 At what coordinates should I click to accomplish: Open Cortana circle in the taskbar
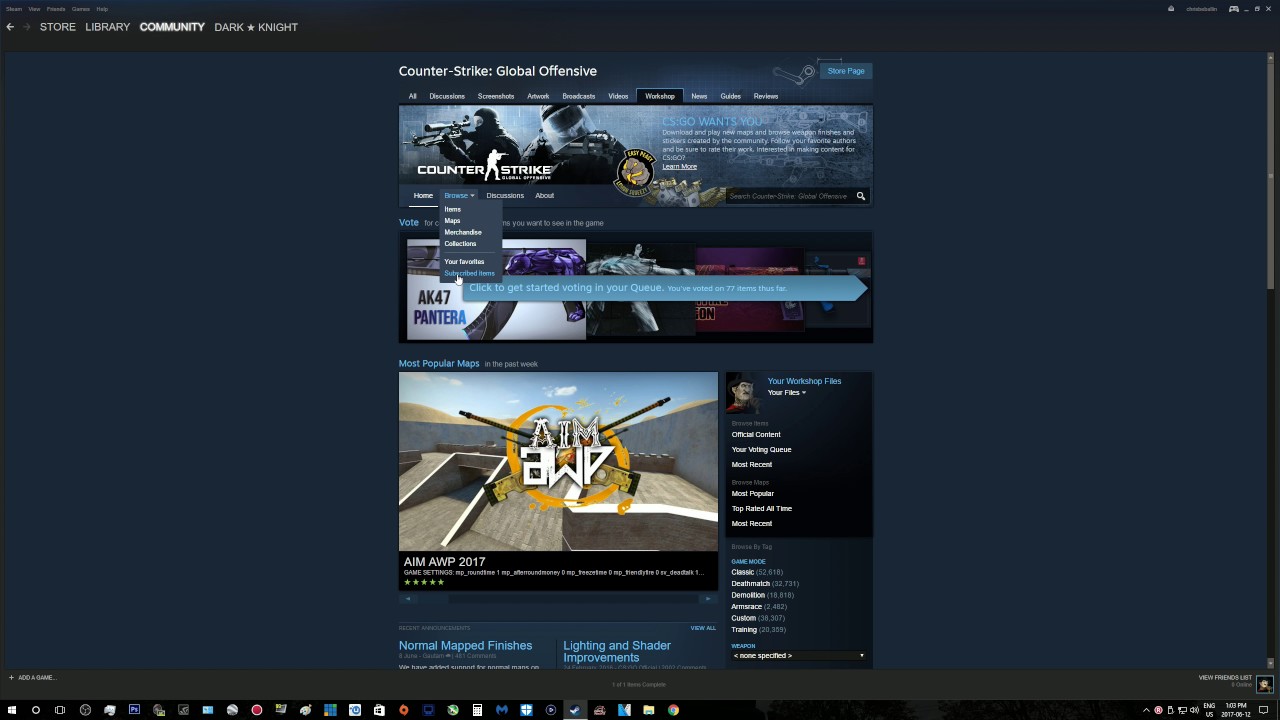click(x=35, y=710)
